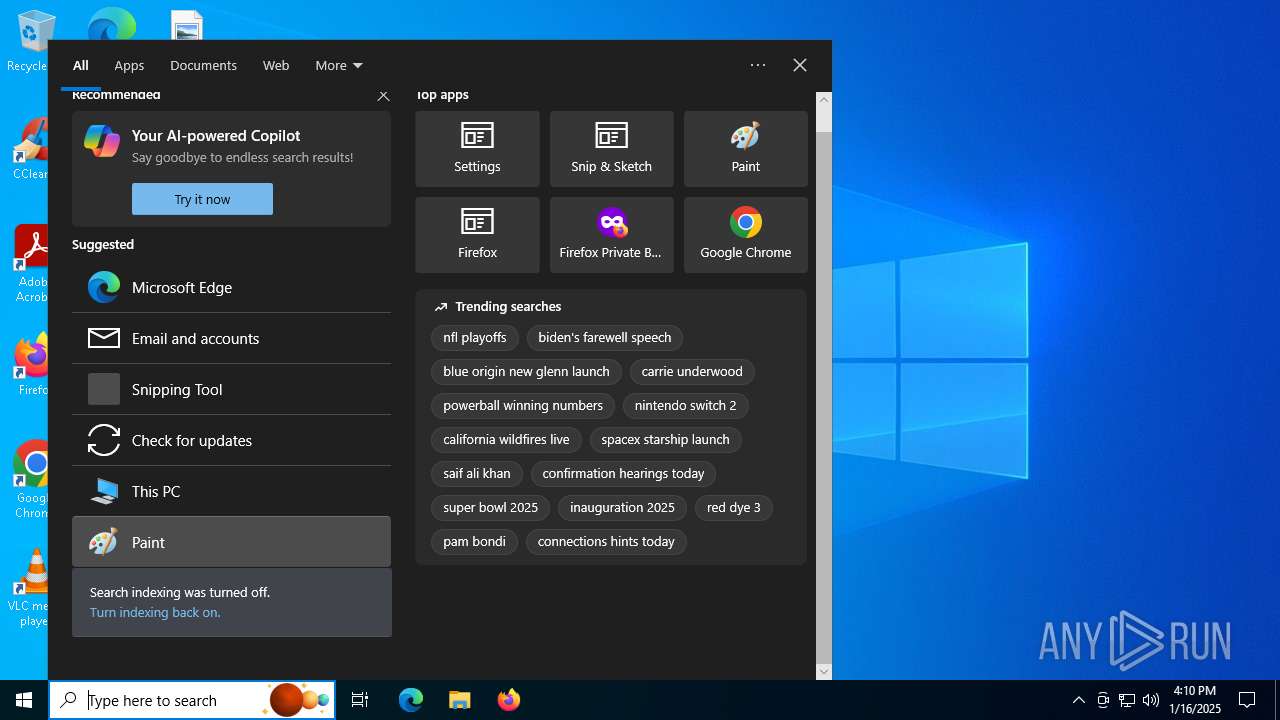
Task: Select connections hints today chip
Action: [x=606, y=542]
